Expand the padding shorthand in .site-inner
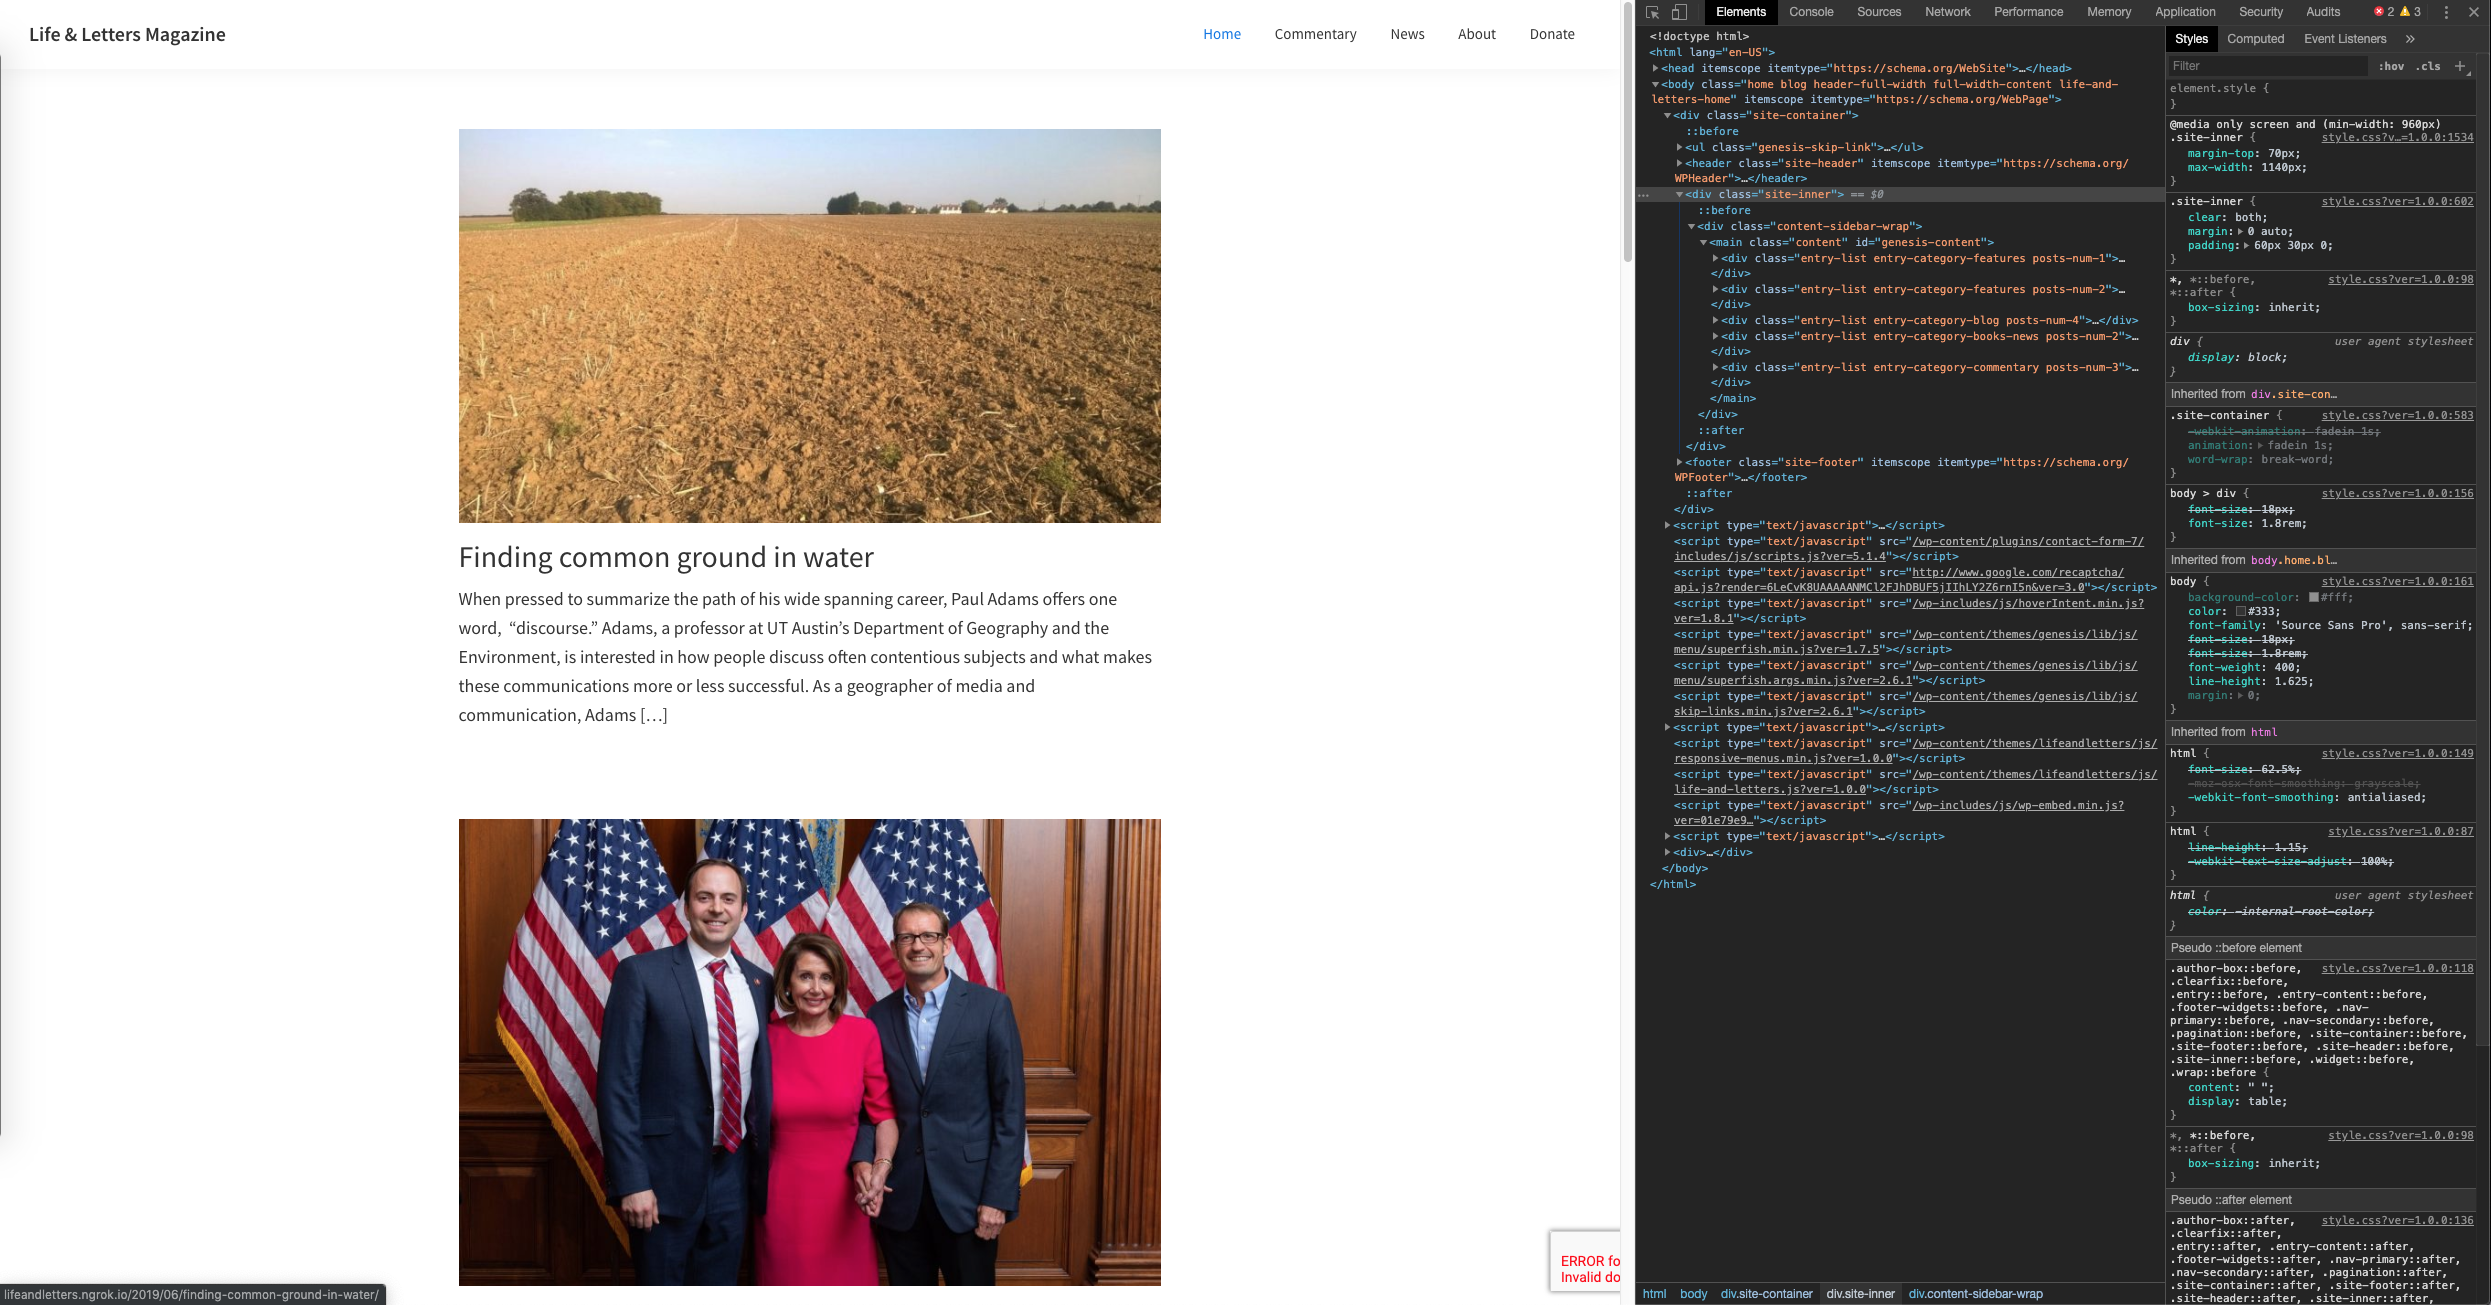The width and height of the screenshot is (2491, 1305). click(2246, 245)
